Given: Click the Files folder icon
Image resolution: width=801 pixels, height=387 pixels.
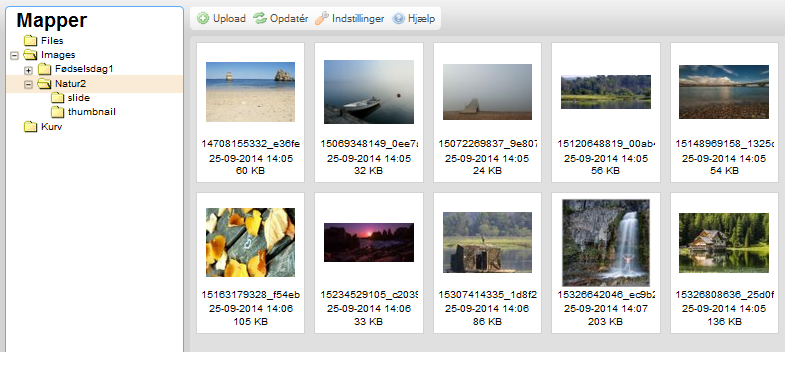Looking at the screenshot, I should click(x=31, y=40).
